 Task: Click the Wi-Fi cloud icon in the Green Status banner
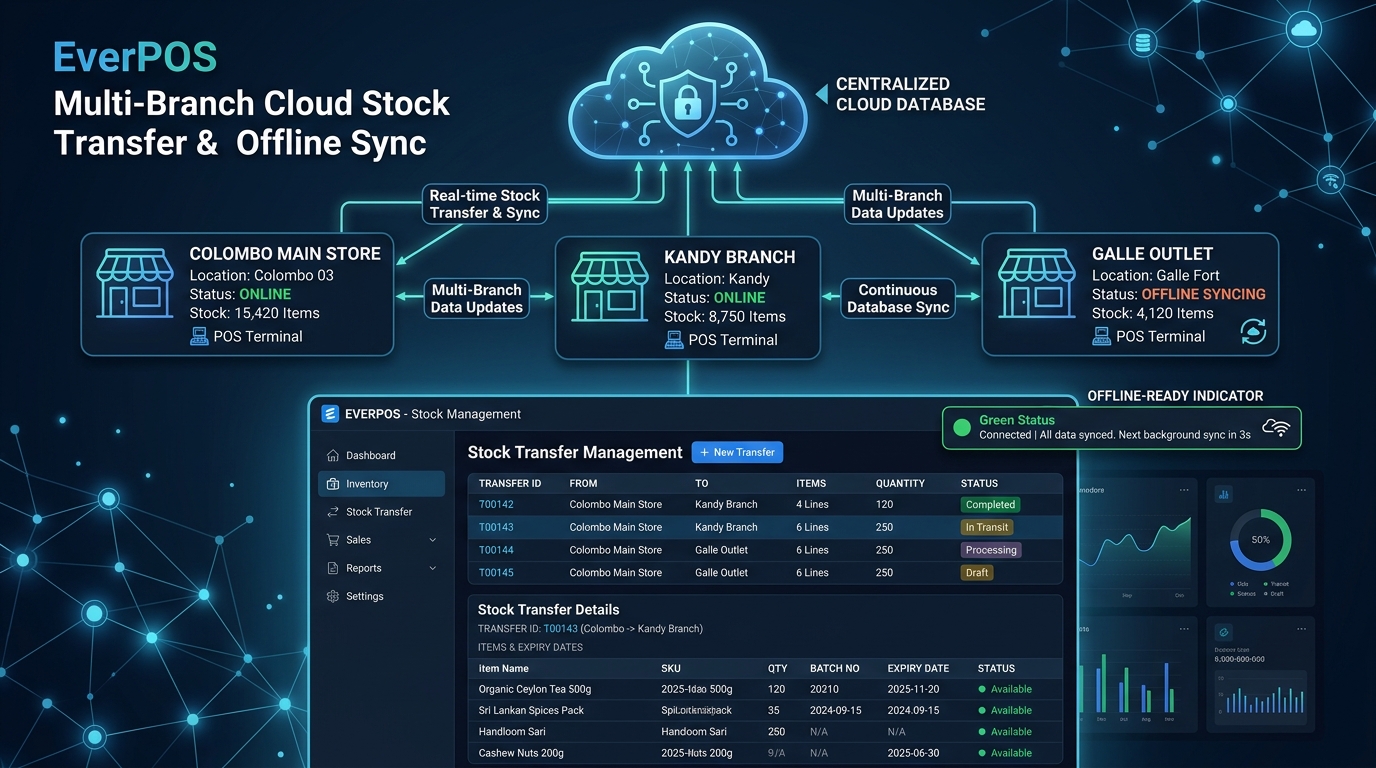coord(1276,428)
